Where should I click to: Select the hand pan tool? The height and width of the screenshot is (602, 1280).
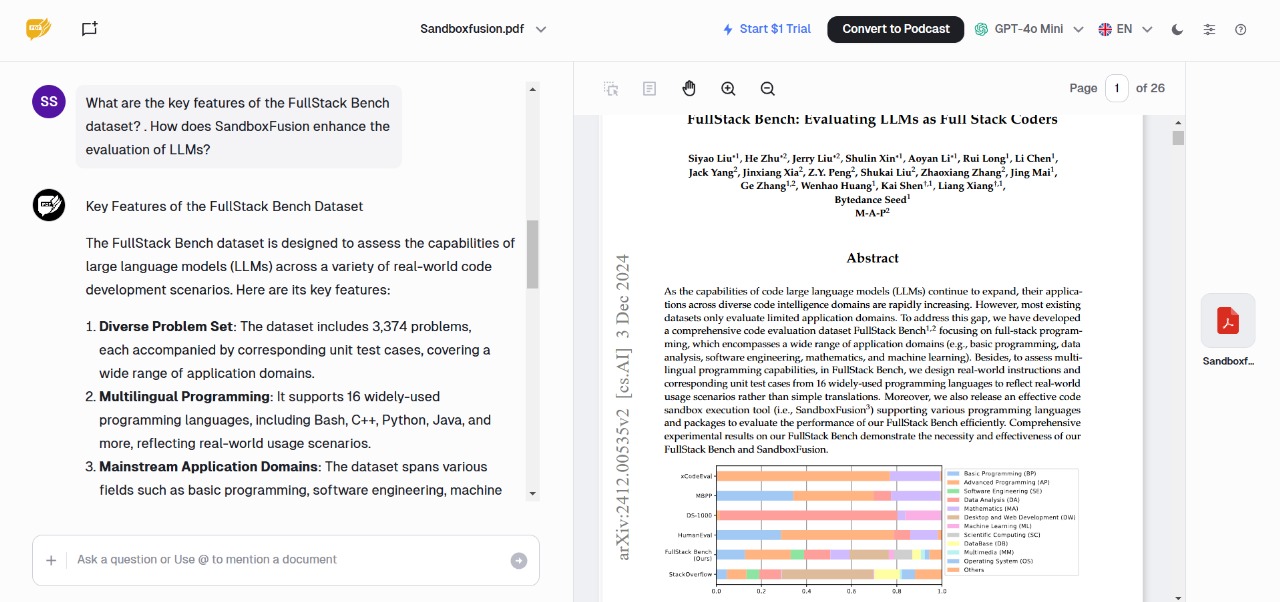tap(689, 88)
